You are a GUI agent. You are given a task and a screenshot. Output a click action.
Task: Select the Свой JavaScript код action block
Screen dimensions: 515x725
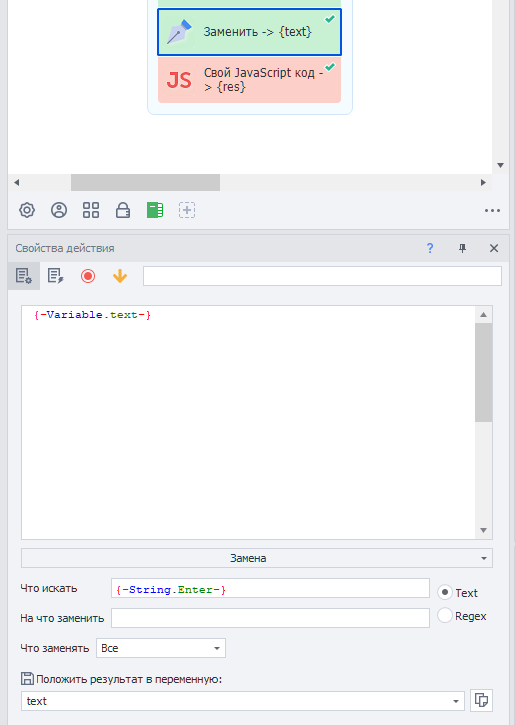coord(249,80)
